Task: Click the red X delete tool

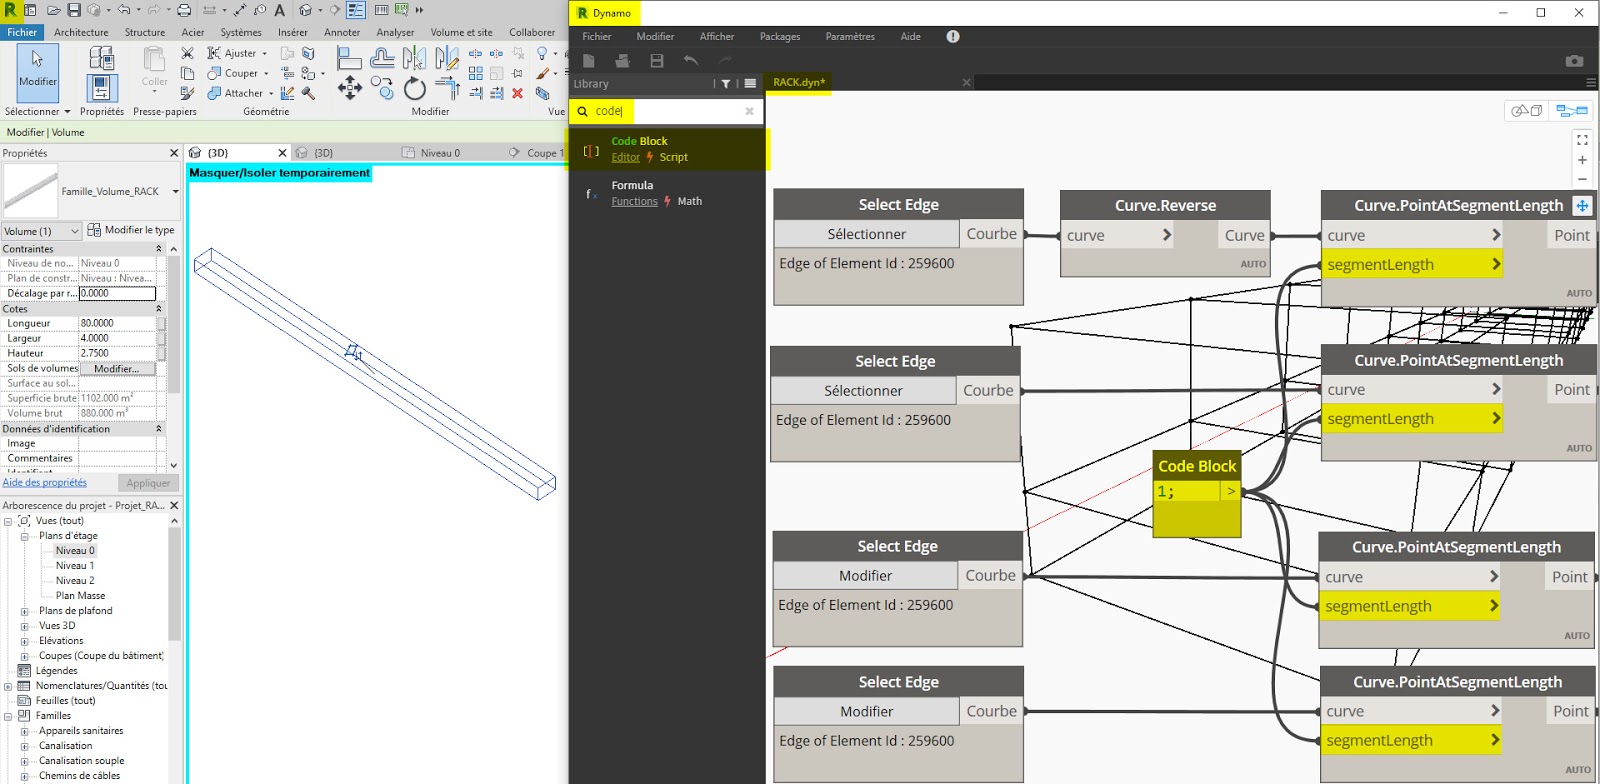Action: [517, 93]
